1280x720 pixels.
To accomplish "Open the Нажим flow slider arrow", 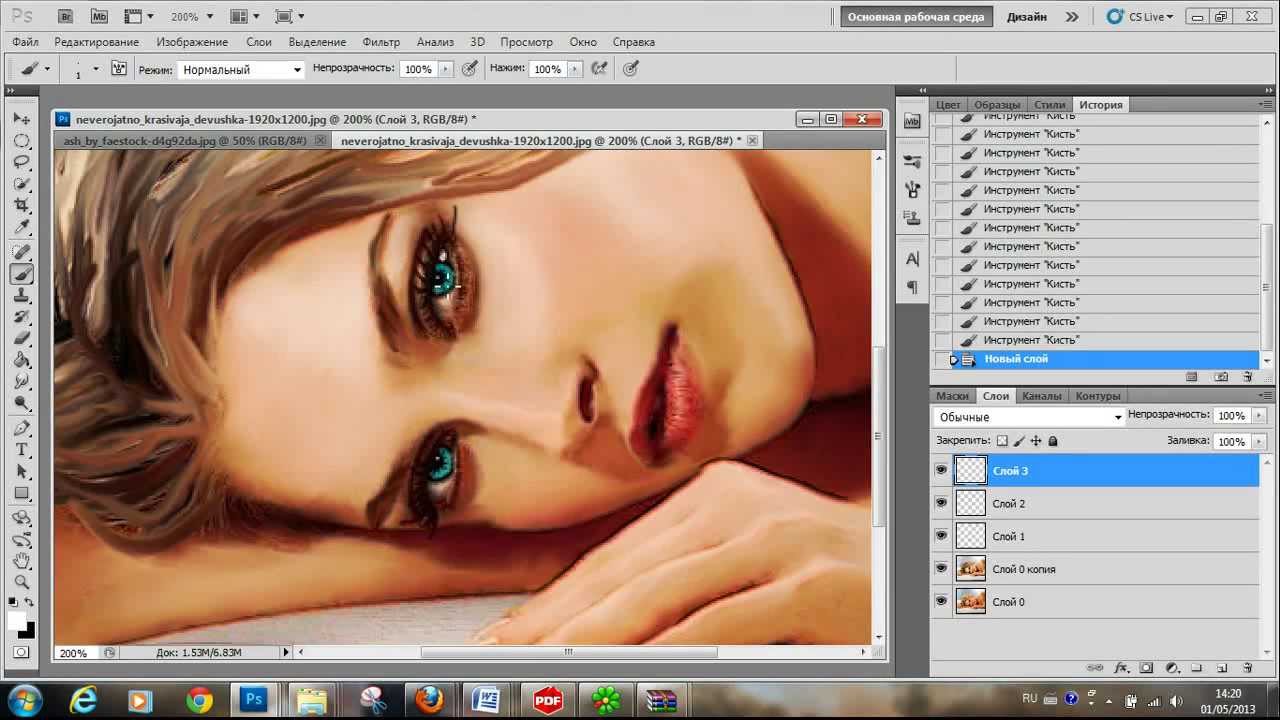I will 575,69.
